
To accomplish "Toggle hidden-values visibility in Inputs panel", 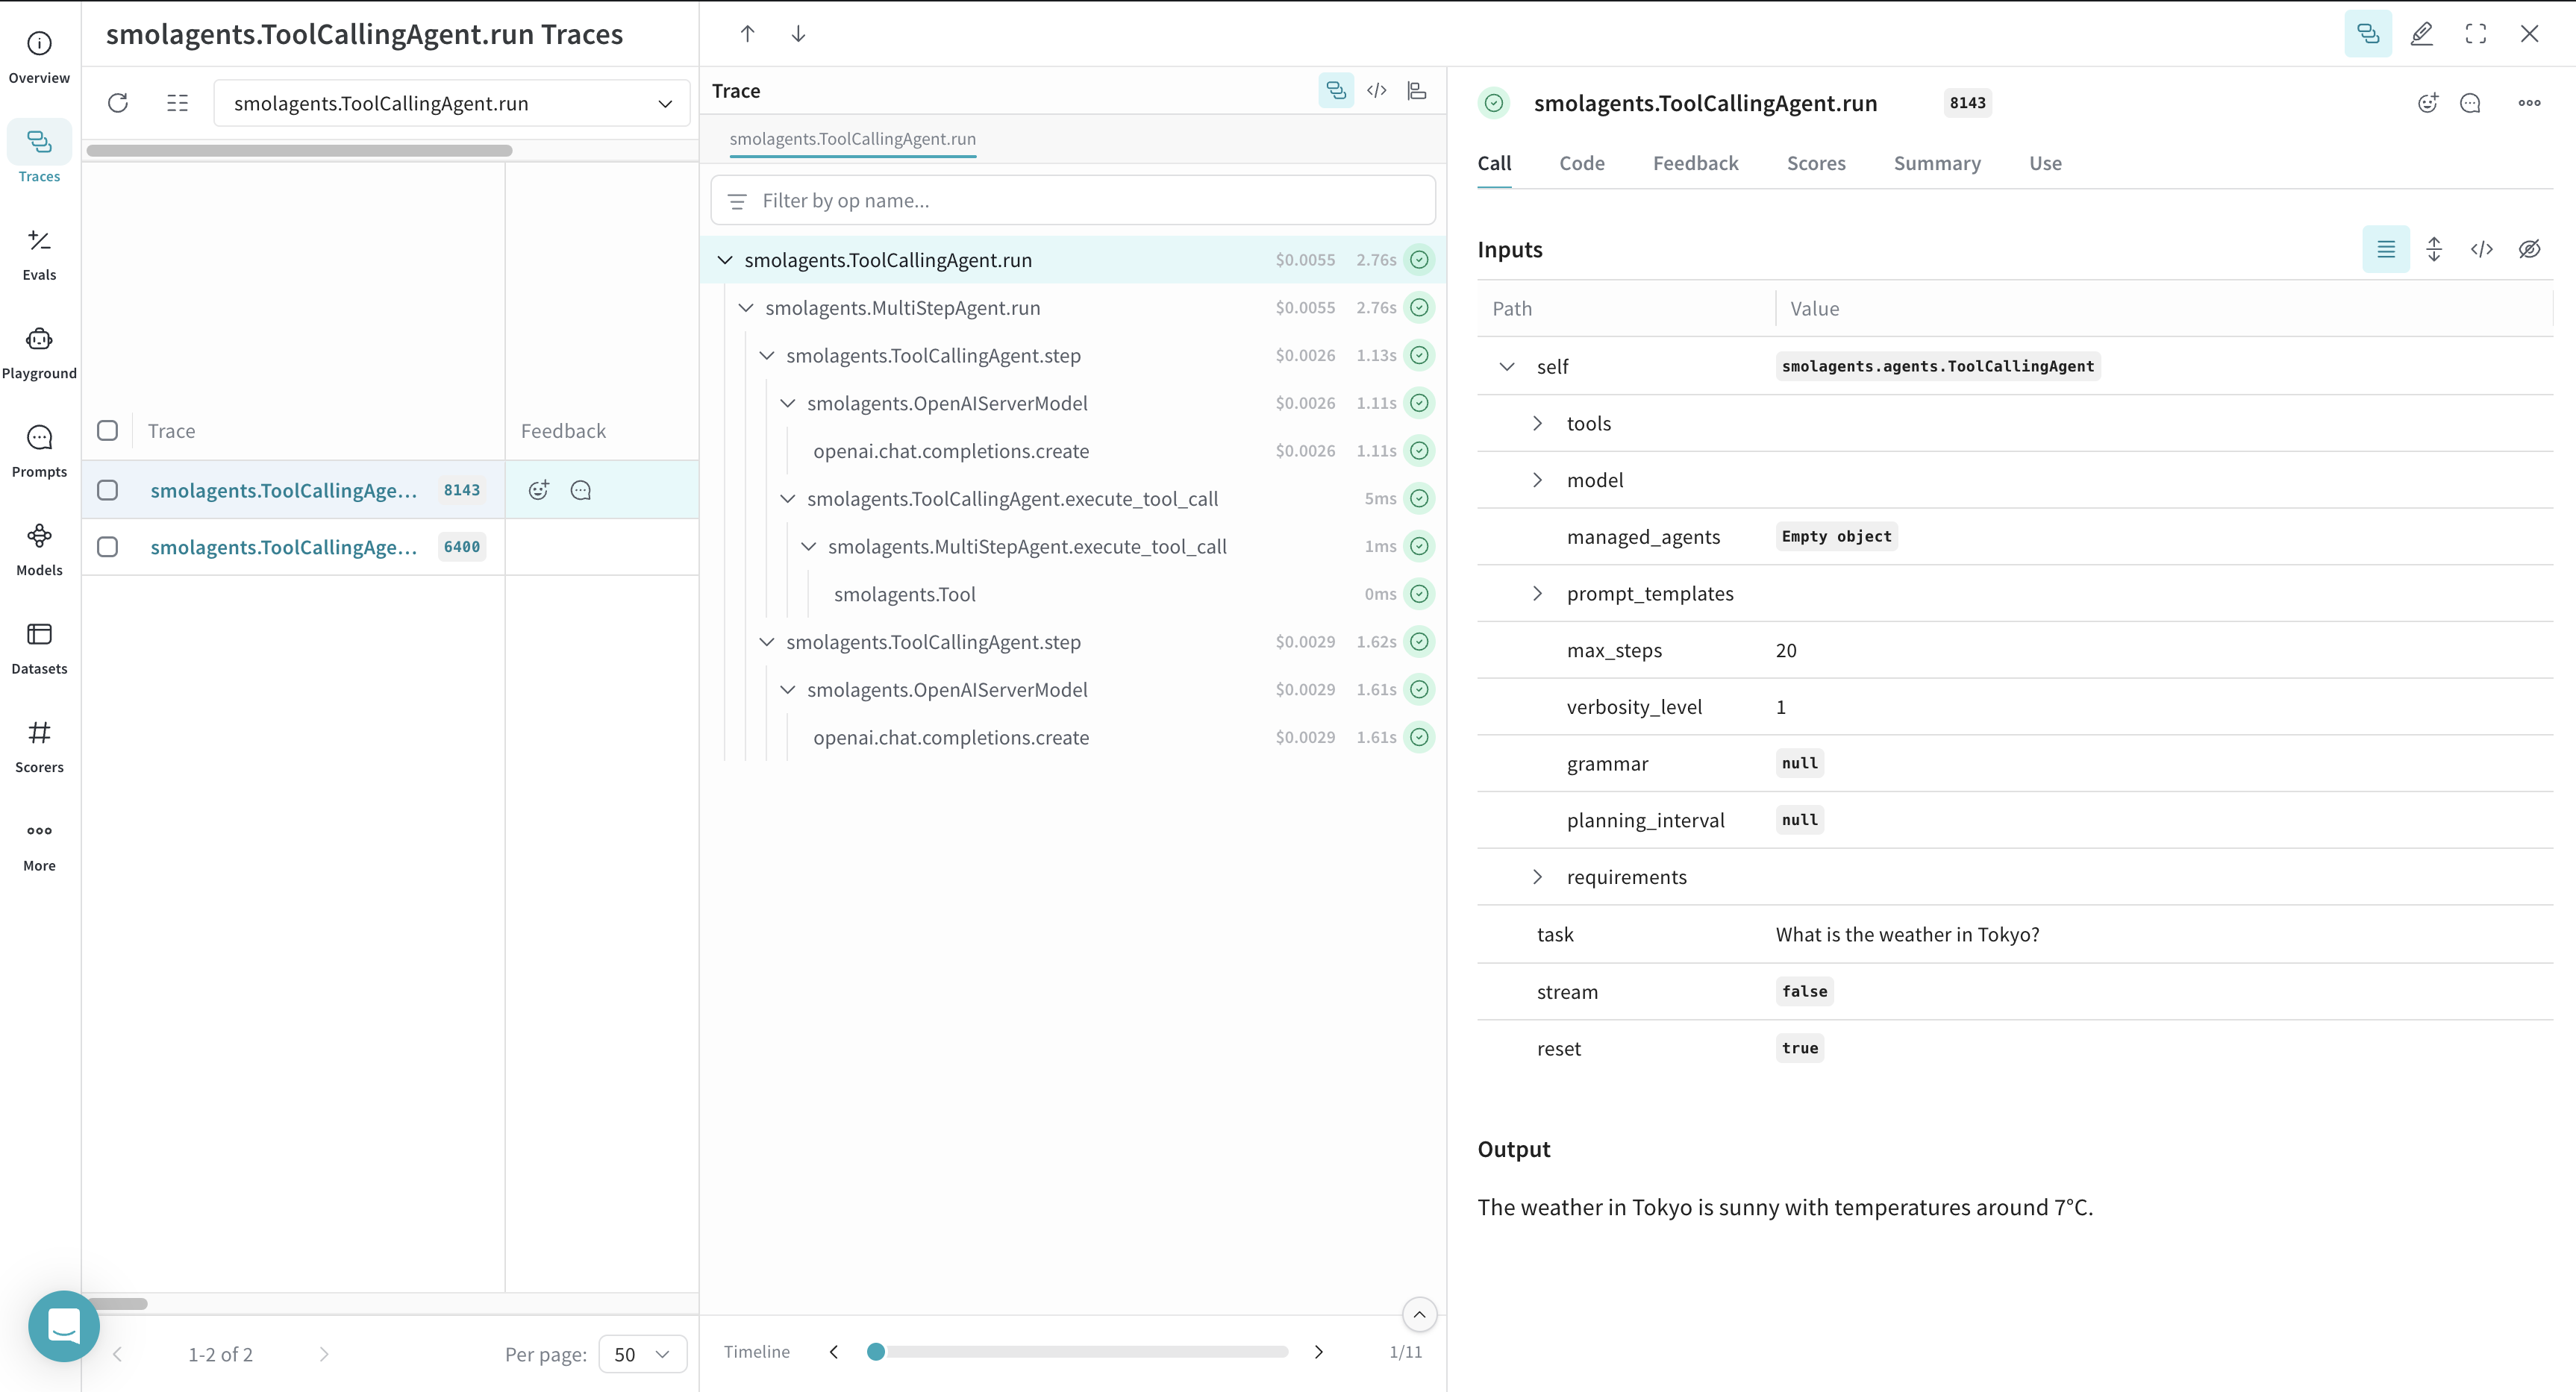I will [x=2530, y=249].
